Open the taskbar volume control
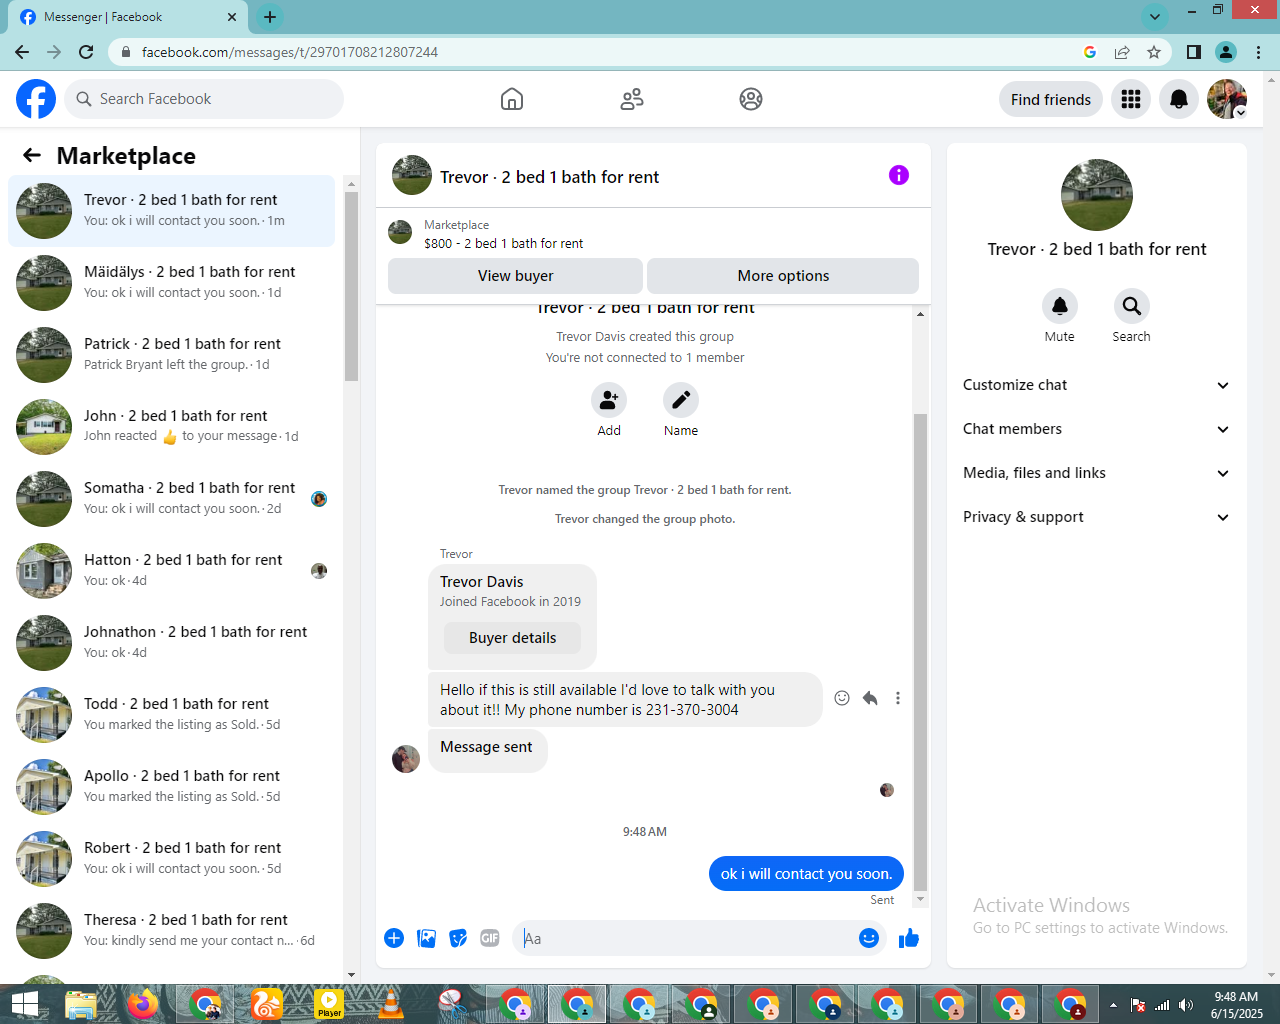Image resolution: width=1280 pixels, height=1024 pixels. coord(1186,1005)
